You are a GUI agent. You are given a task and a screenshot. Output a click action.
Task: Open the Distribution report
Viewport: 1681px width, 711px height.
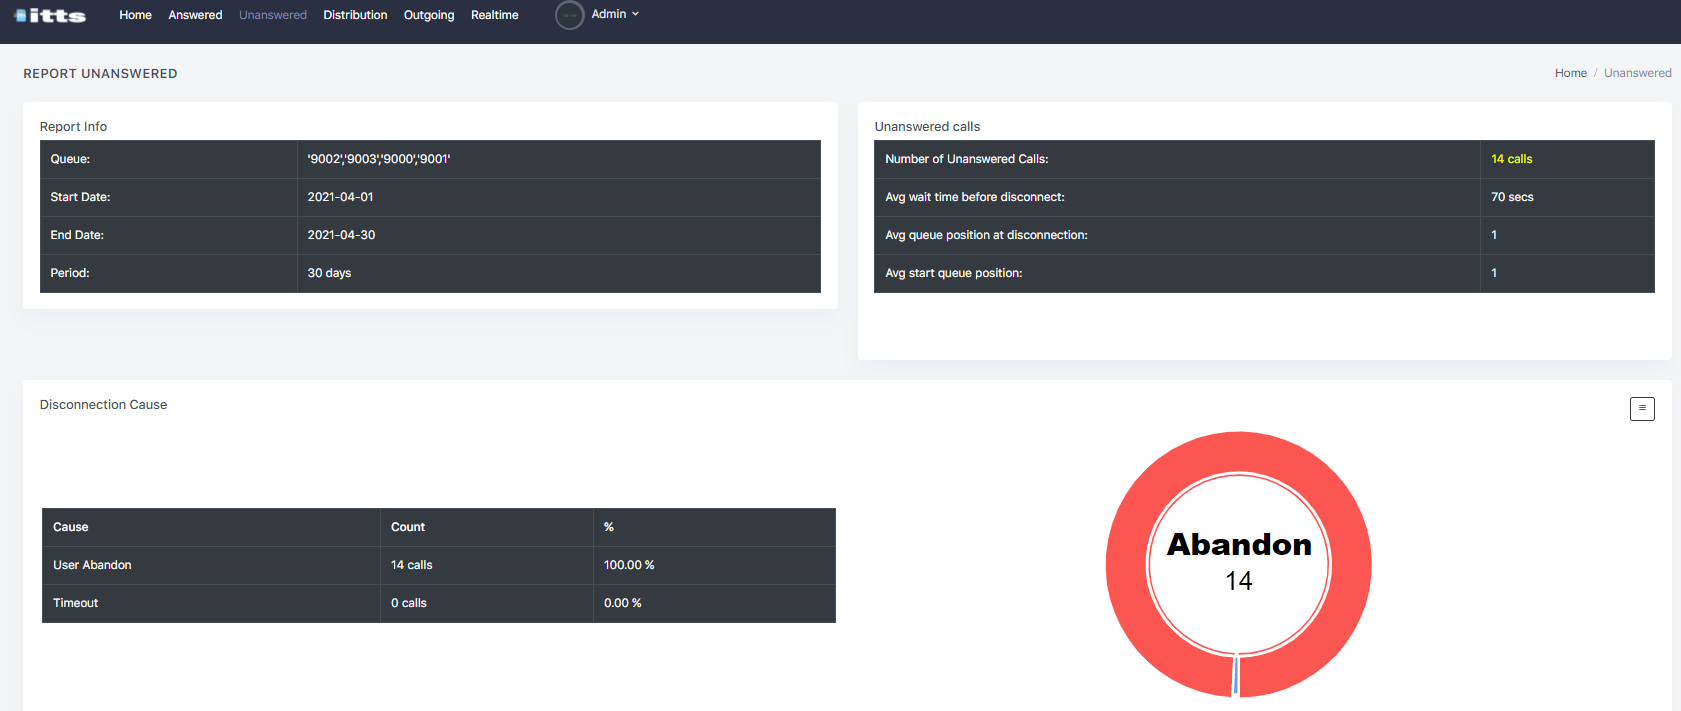coord(355,15)
